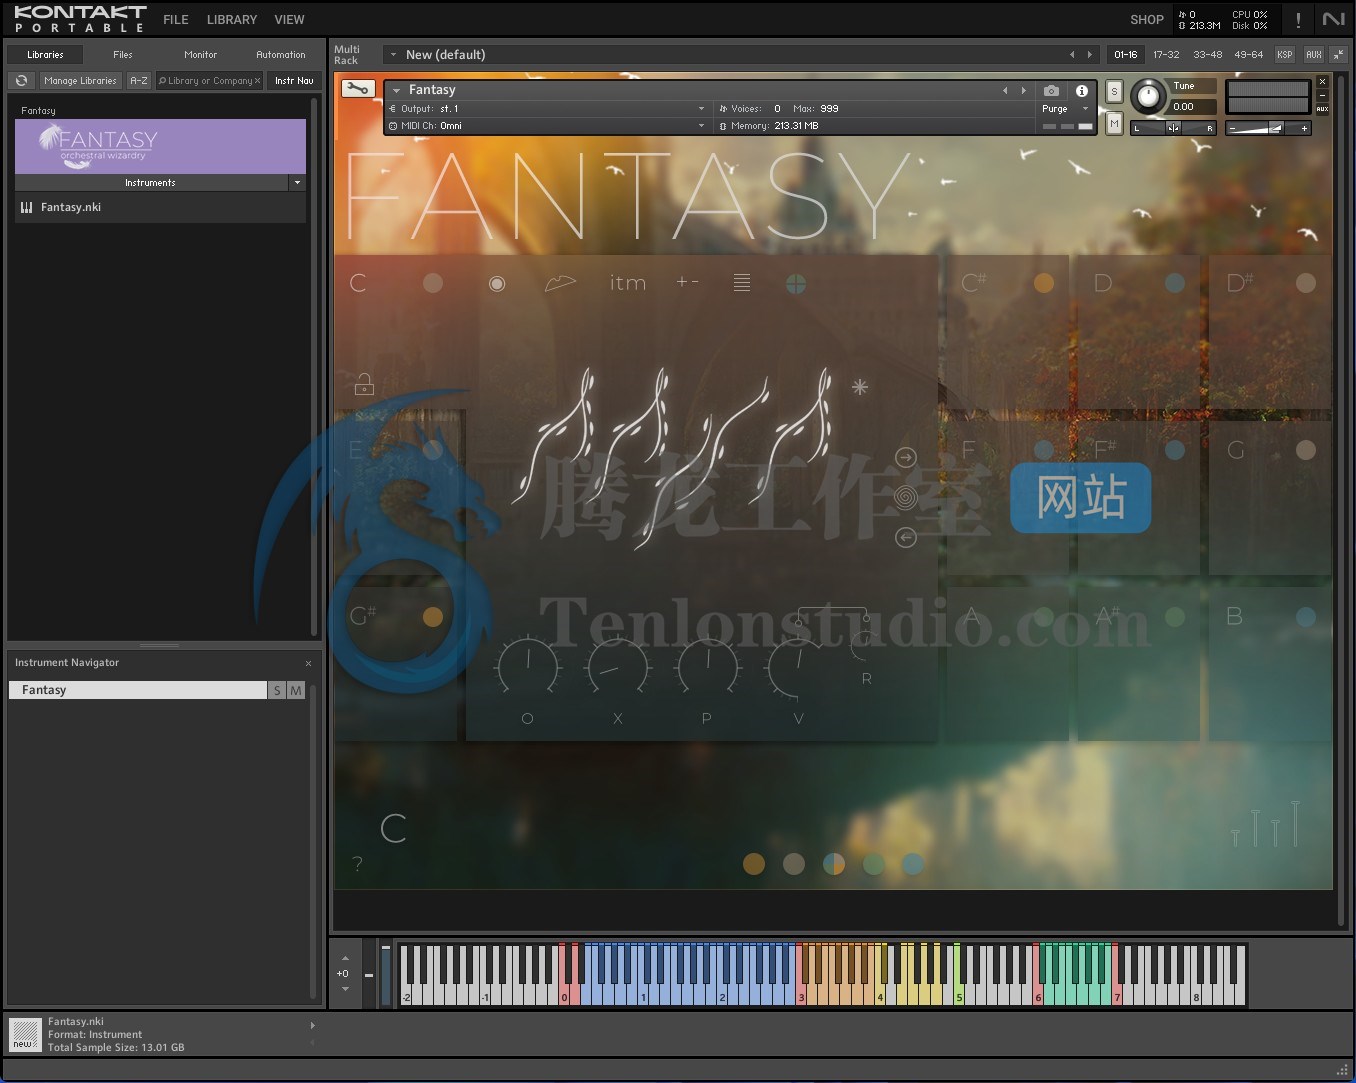The height and width of the screenshot is (1083, 1356).
Task: Click Manage Libraries button
Action: 80,80
